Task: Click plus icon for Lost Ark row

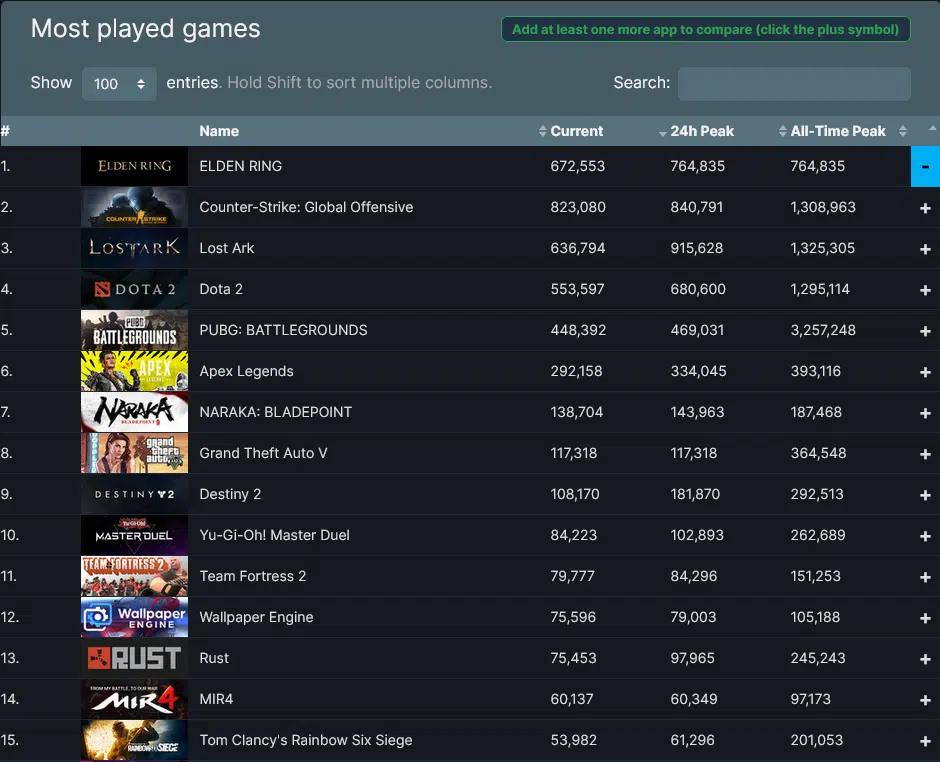Action: coord(925,249)
